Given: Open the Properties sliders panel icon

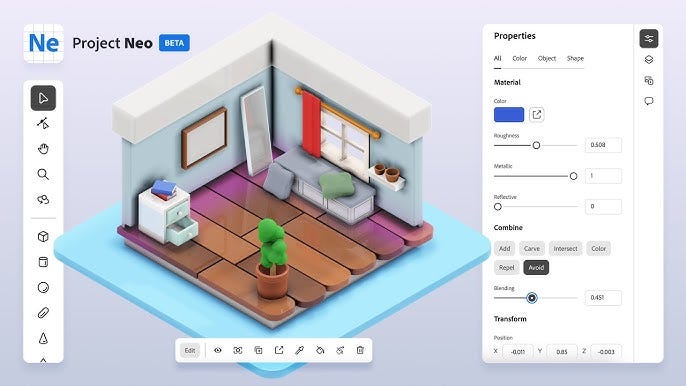Looking at the screenshot, I should point(649,39).
